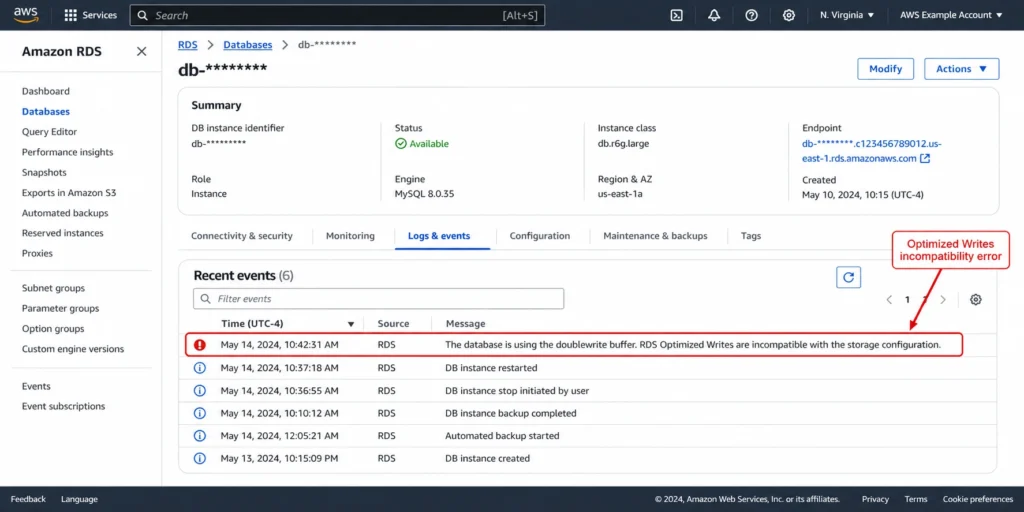Click the Message column header
The width and height of the screenshot is (1024, 512).
pyautogui.click(x=466, y=324)
